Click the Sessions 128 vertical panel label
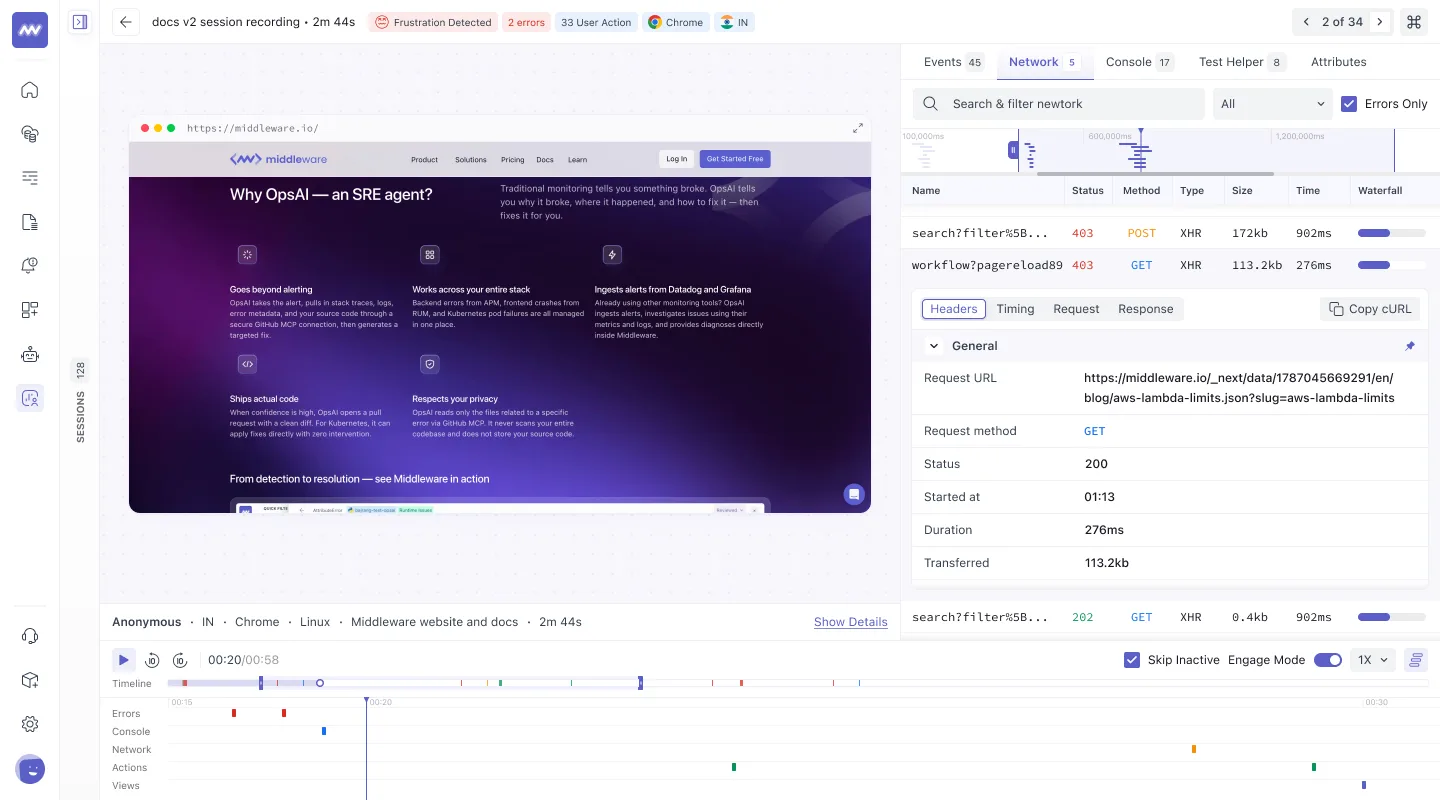The image size is (1440, 800). (80, 402)
